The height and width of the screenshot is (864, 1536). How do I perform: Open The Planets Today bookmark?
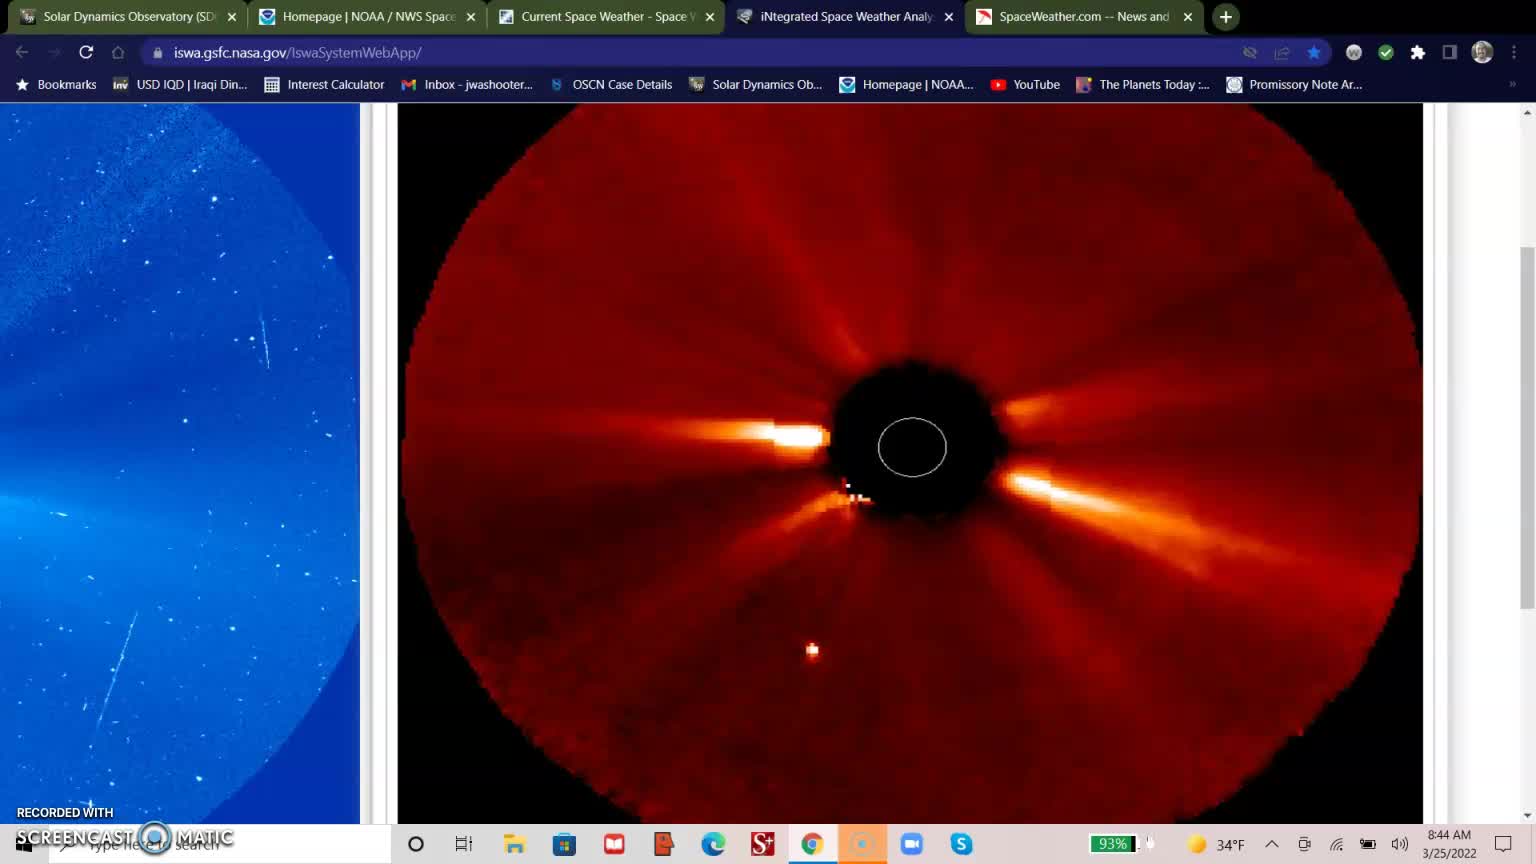click(x=1142, y=85)
